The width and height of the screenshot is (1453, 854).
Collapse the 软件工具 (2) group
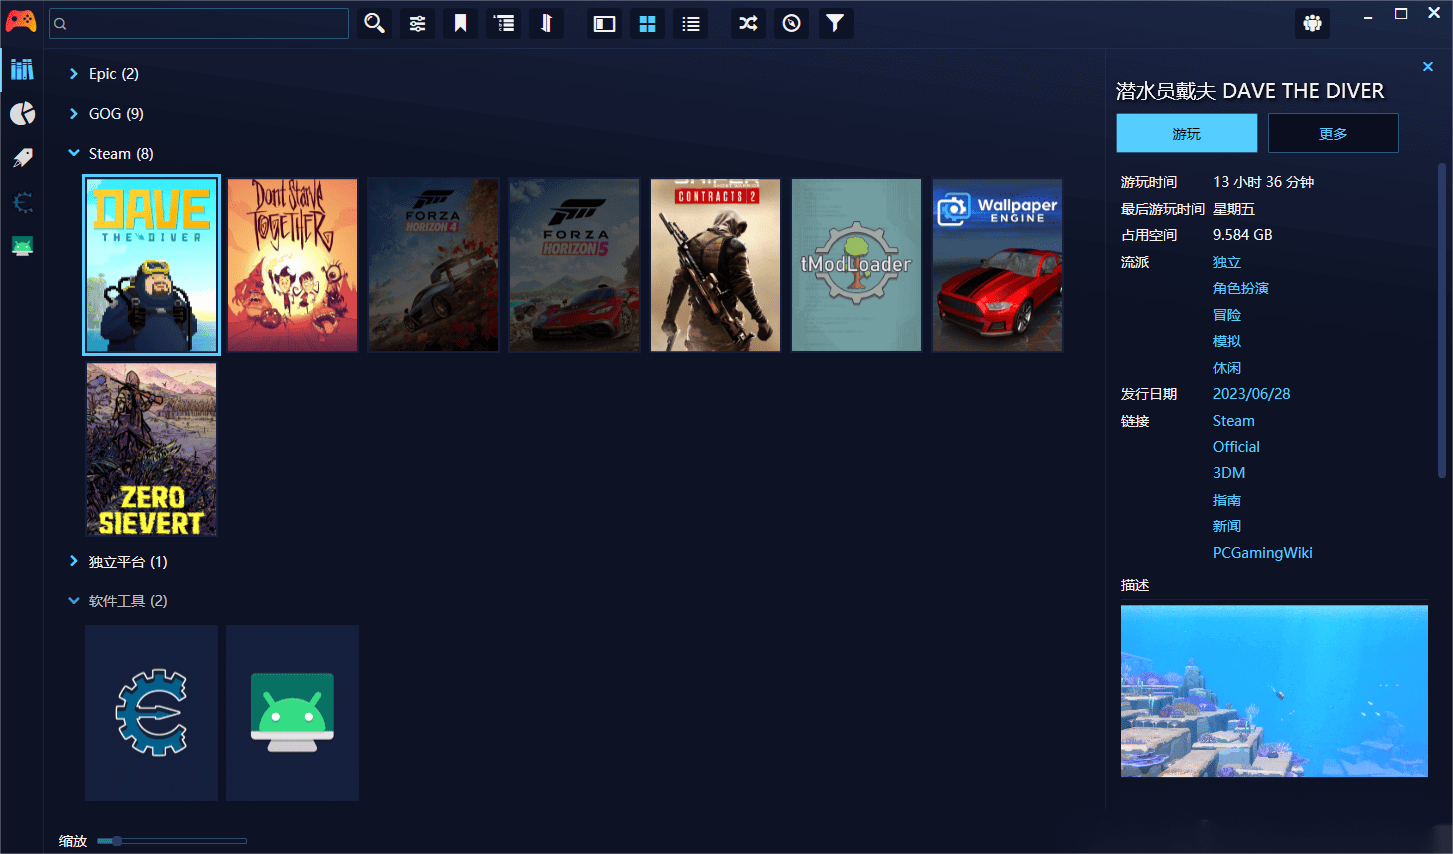point(73,600)
